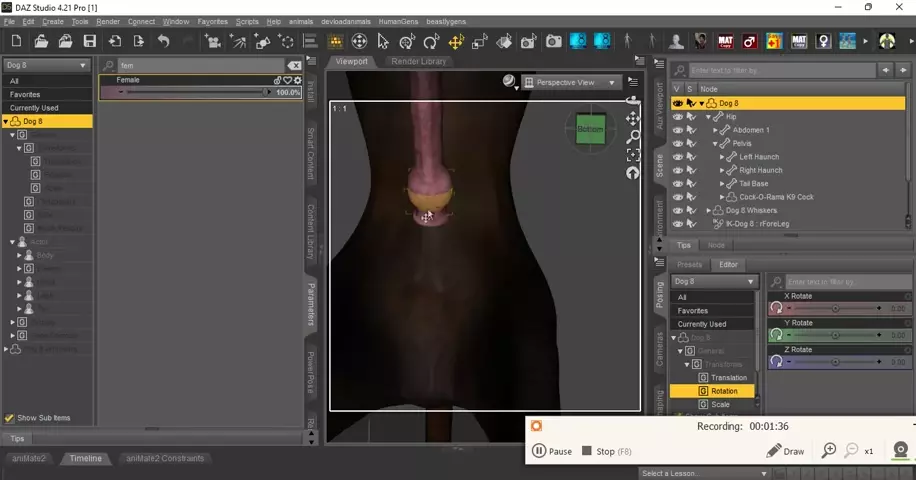
Task: Click the Undo arrow icon
Action: point(163,41)
